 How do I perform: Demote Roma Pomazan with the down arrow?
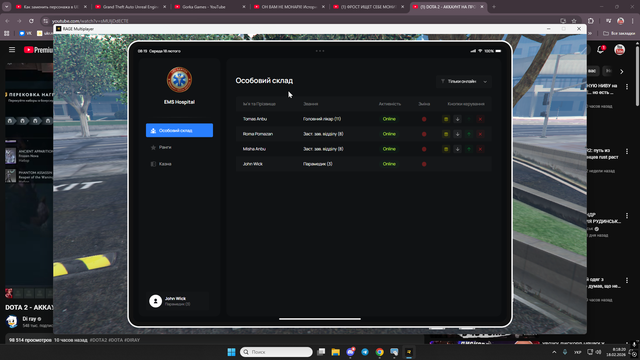coord(458,134)
